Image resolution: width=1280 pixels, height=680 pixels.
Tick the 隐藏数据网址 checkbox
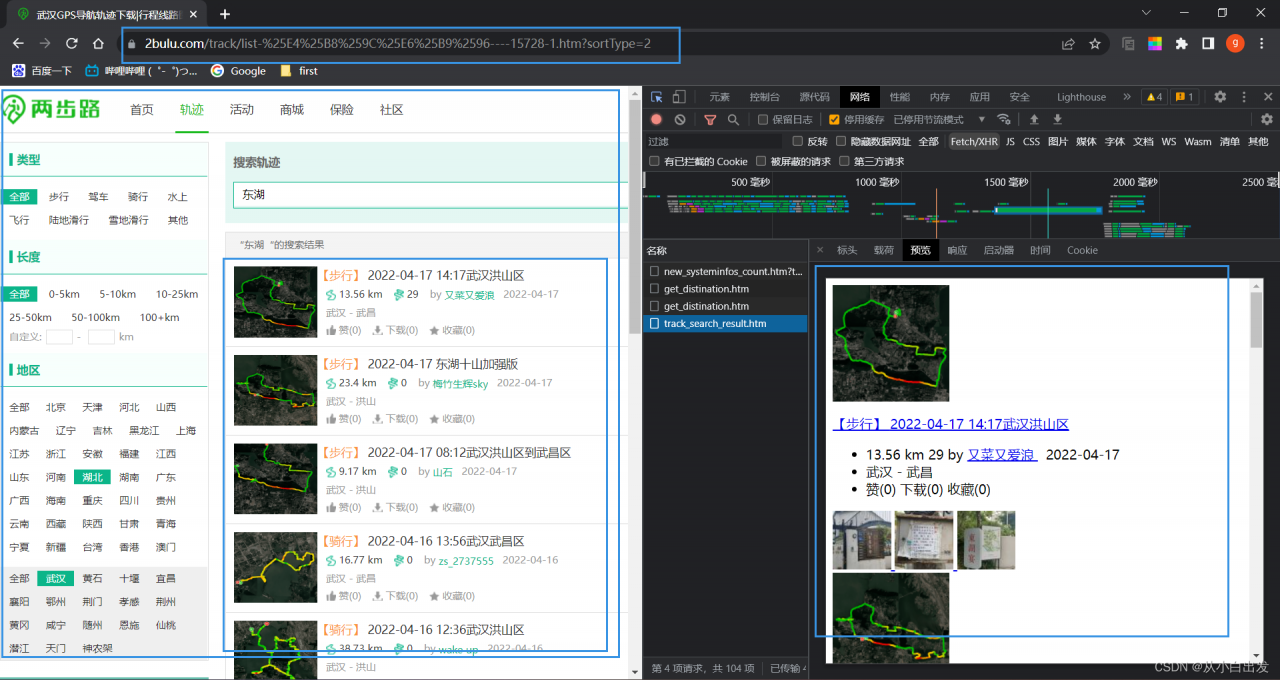(x=841, y=141)
